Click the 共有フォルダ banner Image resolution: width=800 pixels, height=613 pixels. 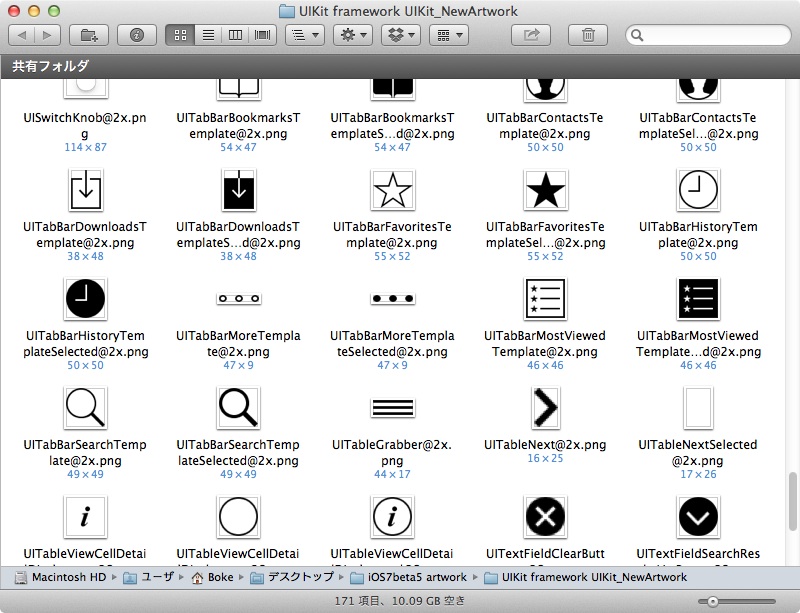(x=400, y=66)
